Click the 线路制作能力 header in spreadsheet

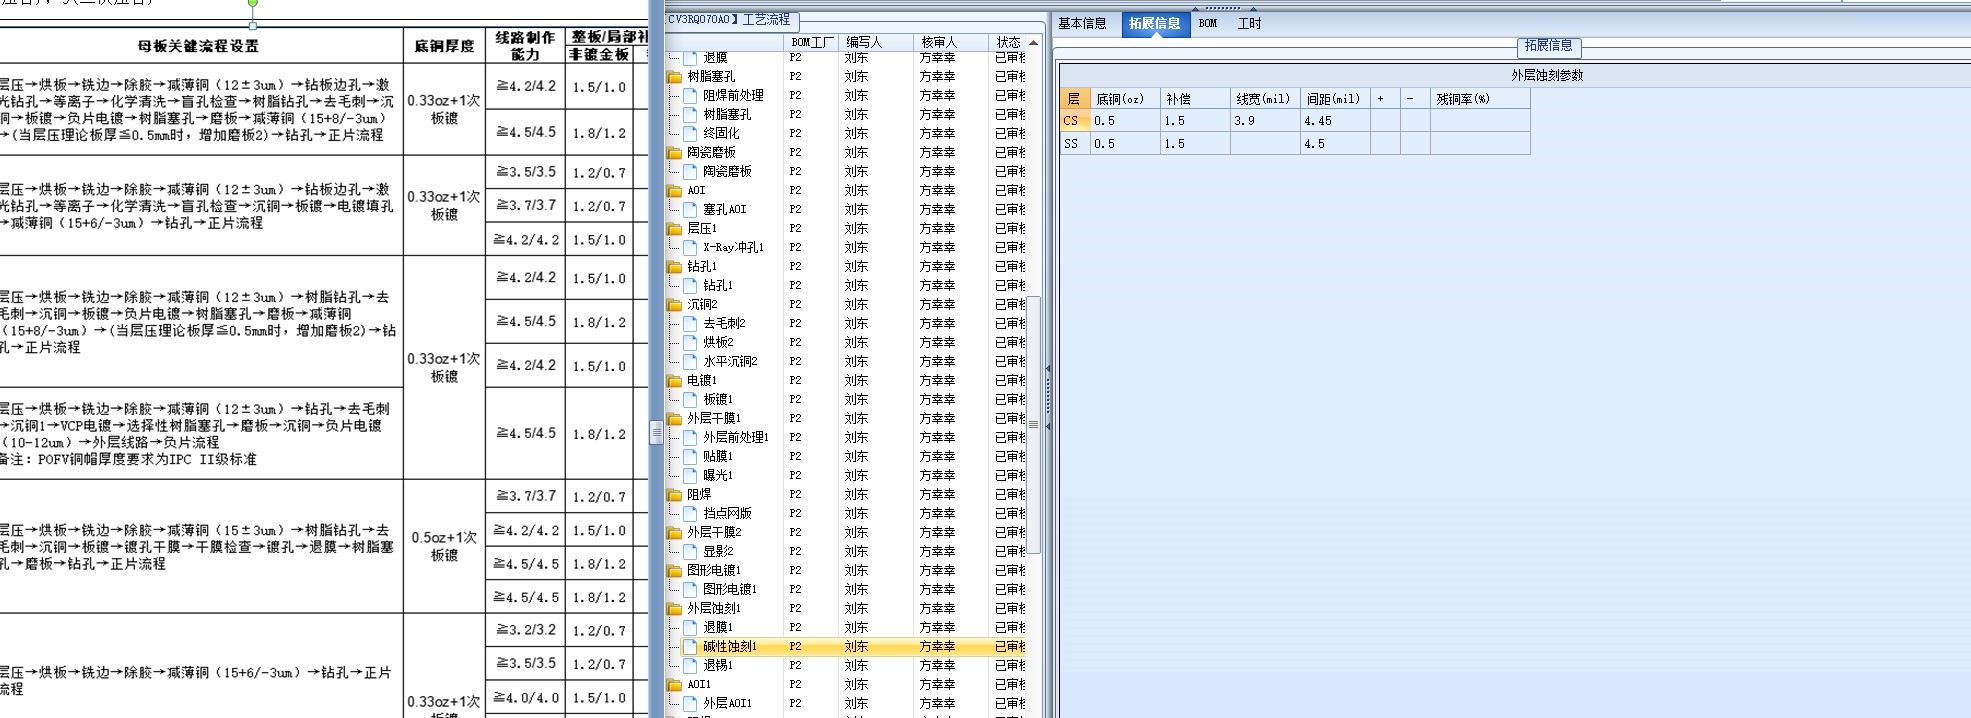pos(525,46)
